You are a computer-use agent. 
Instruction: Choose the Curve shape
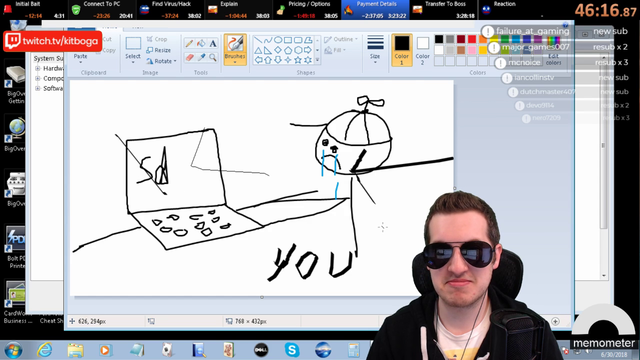click(x=268, y=40)
